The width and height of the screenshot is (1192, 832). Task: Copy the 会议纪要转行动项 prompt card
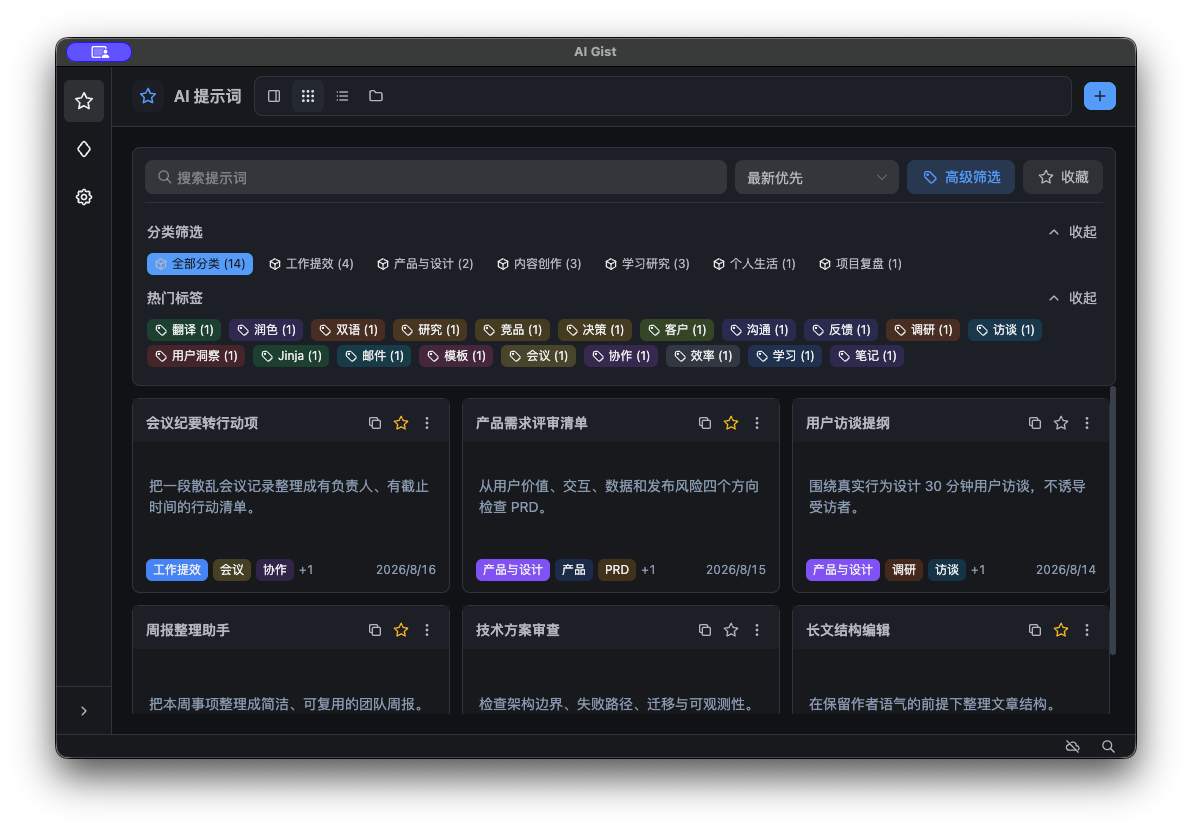[375, 423]
